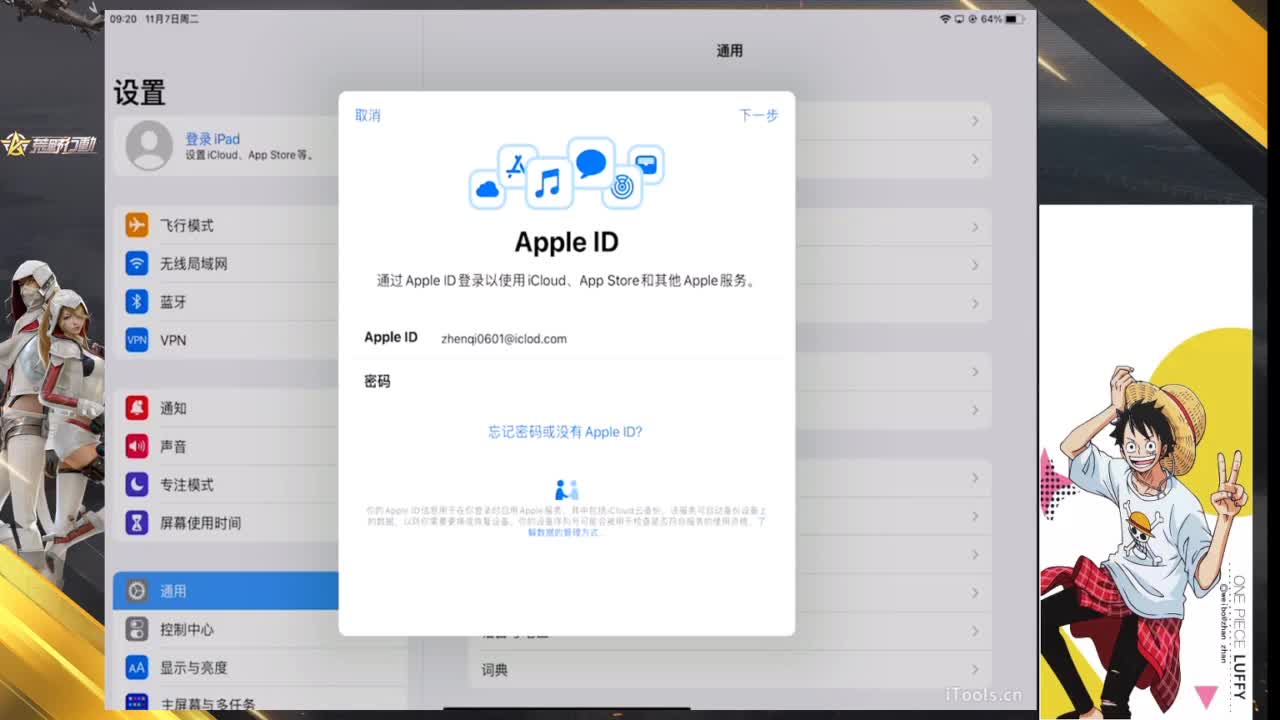This screenshot has height=720, width=1280.
Task: Open the 屏幕使用时间 settings row
Action: pos(226,522)
